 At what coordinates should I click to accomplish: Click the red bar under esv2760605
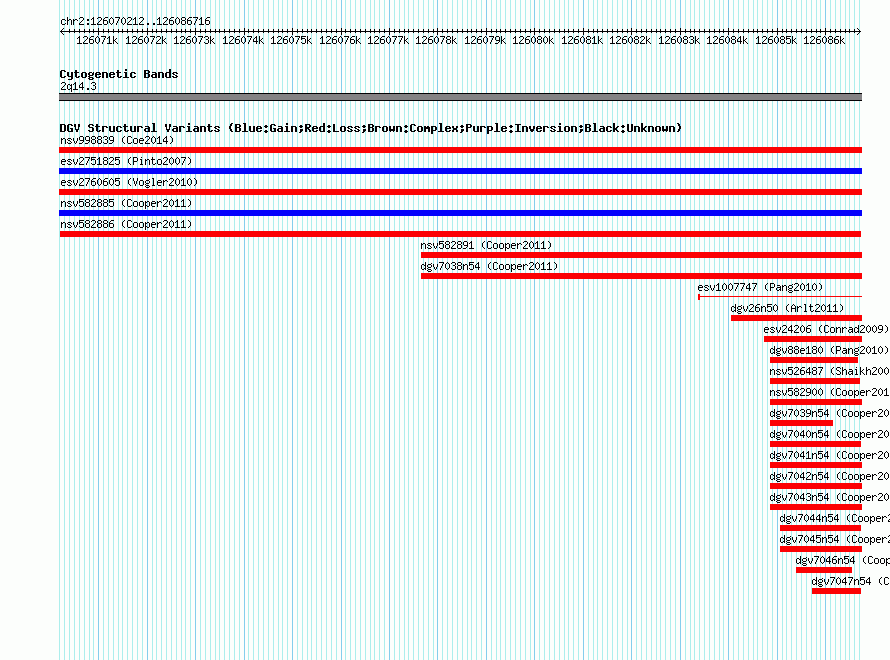tap(460, 192)
